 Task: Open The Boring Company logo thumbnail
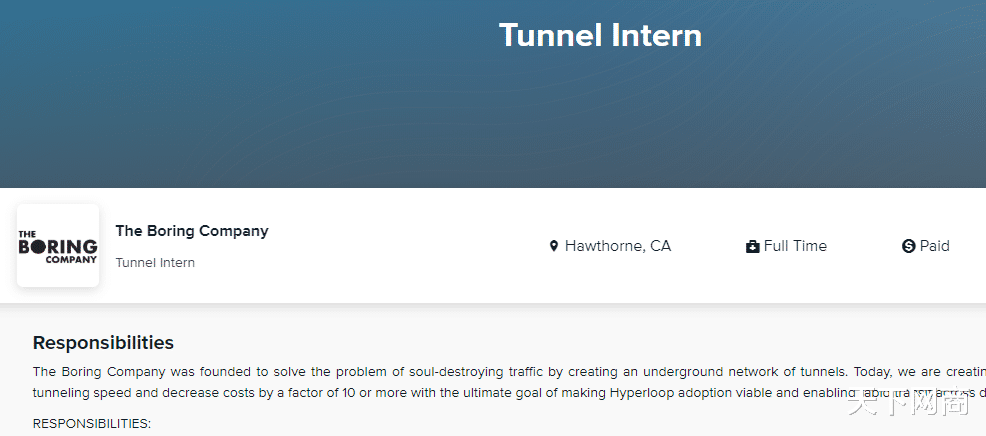click(x=58, y=245)
